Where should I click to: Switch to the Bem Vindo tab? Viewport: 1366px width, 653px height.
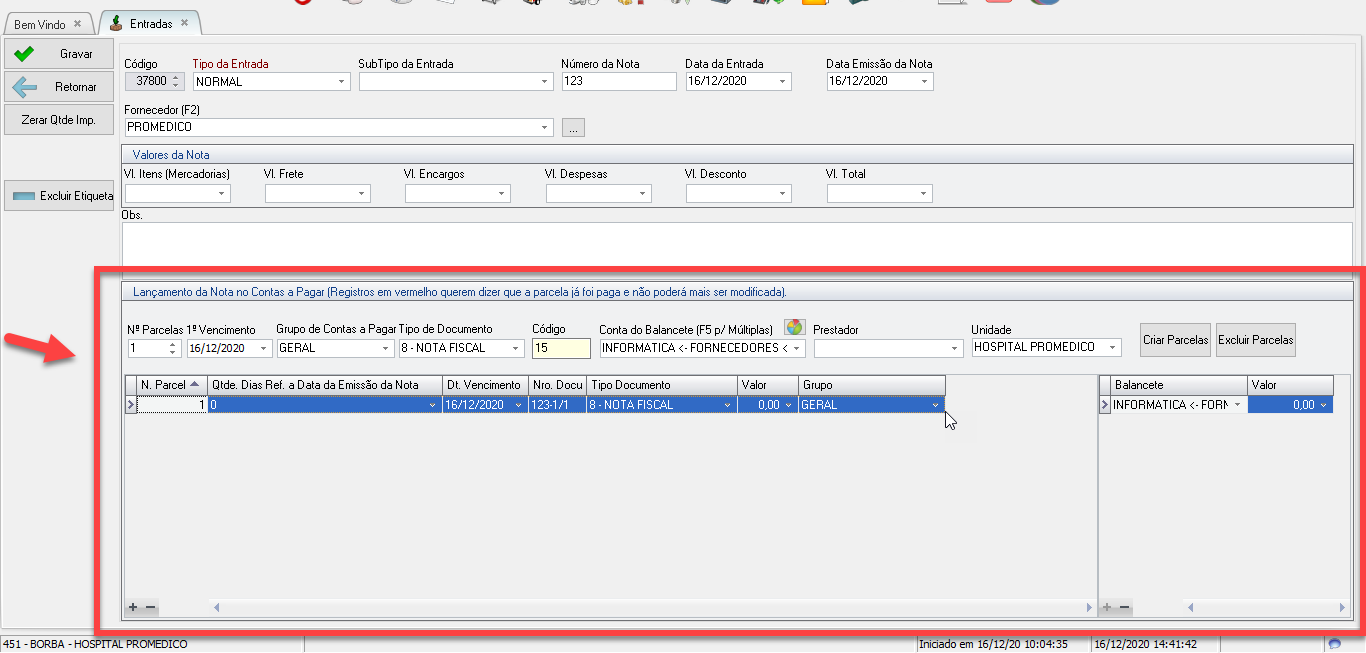[x=40, y=24]
